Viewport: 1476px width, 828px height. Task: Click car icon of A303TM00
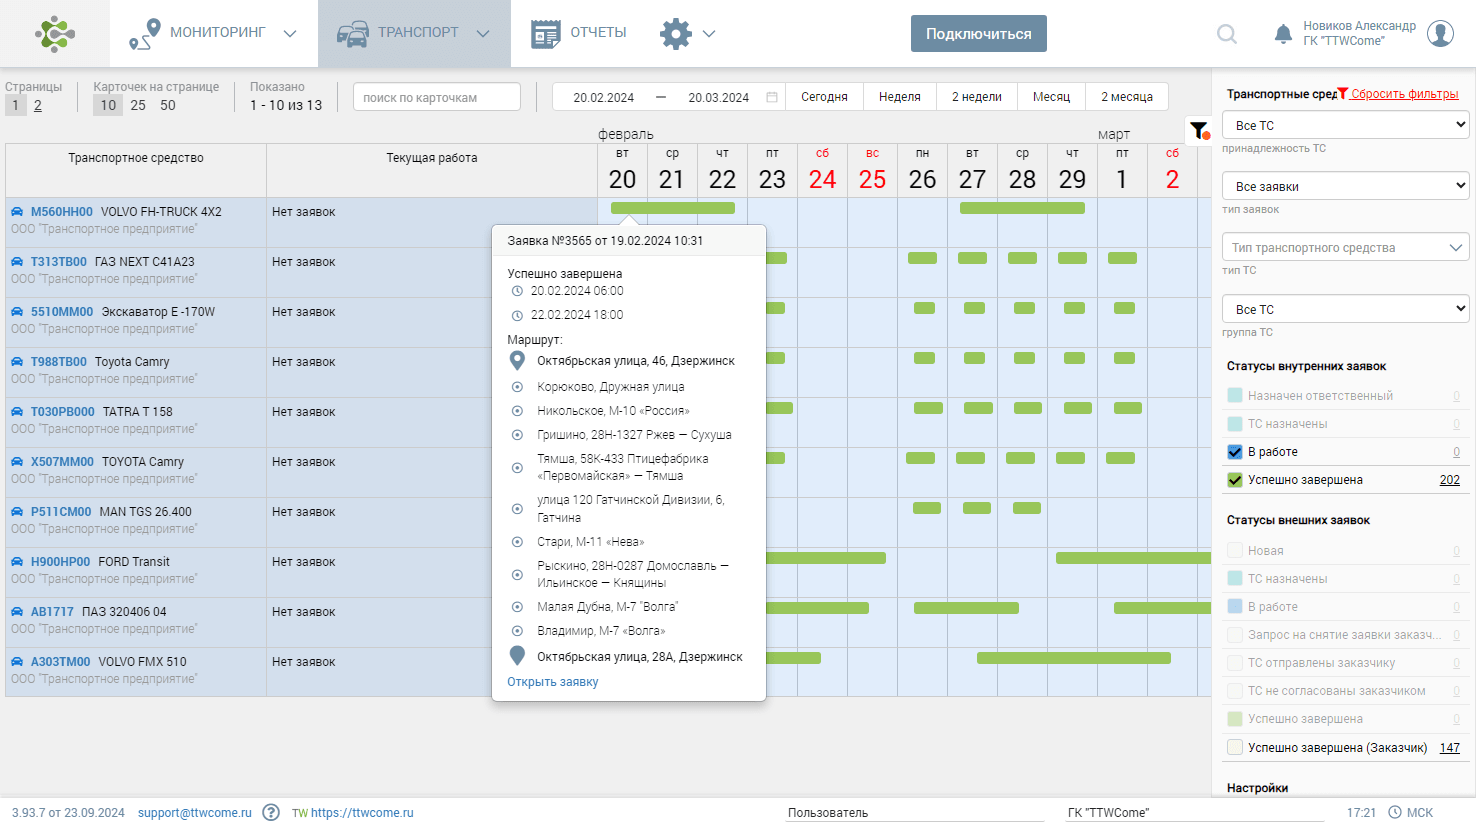pos(17,662)
